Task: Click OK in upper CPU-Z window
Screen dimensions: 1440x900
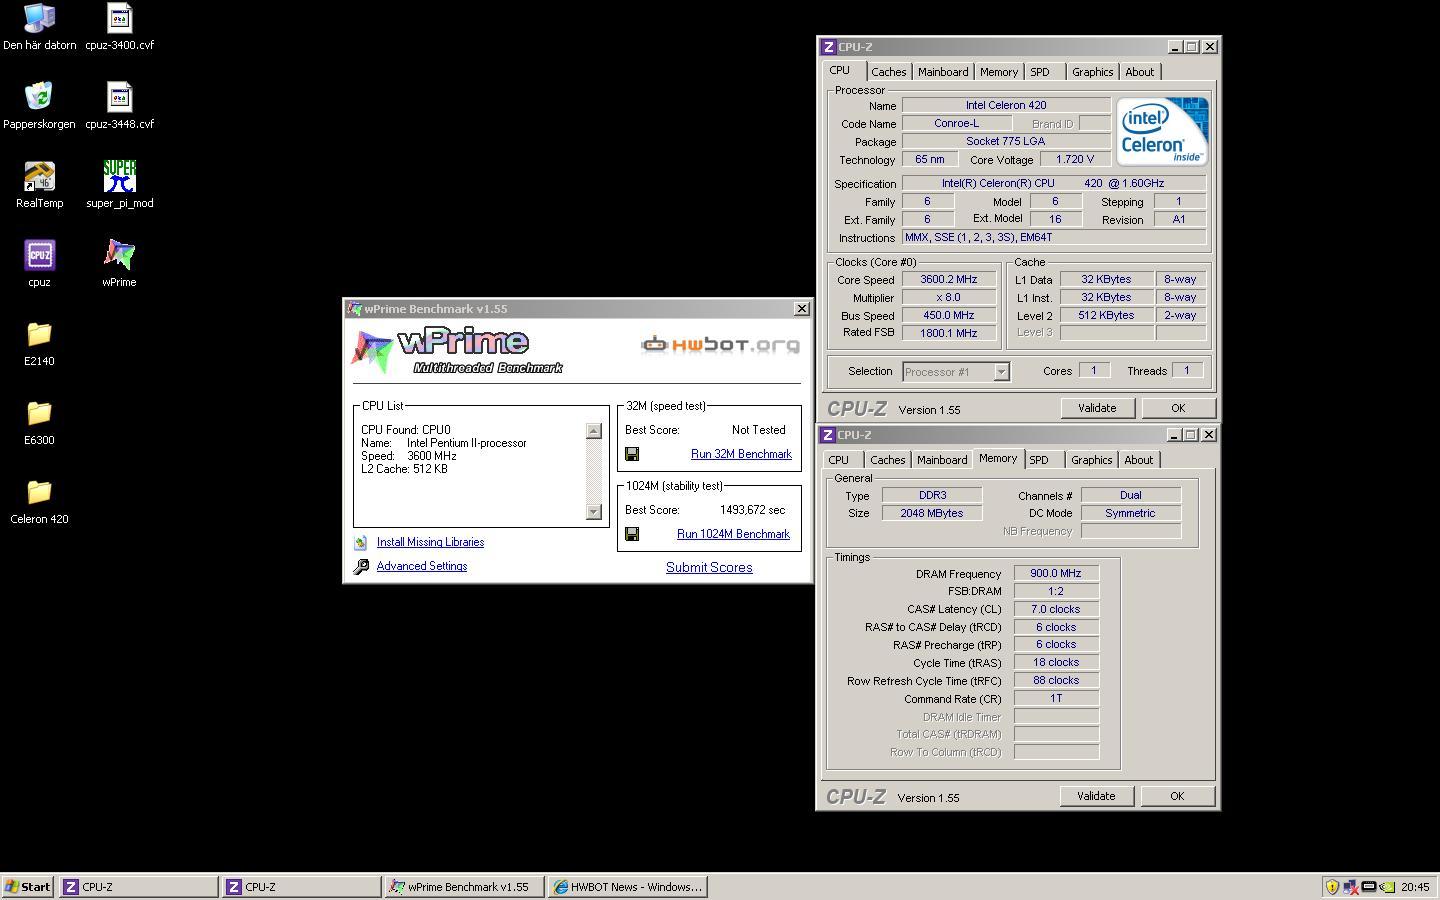Action: [x=1178, y=408]
